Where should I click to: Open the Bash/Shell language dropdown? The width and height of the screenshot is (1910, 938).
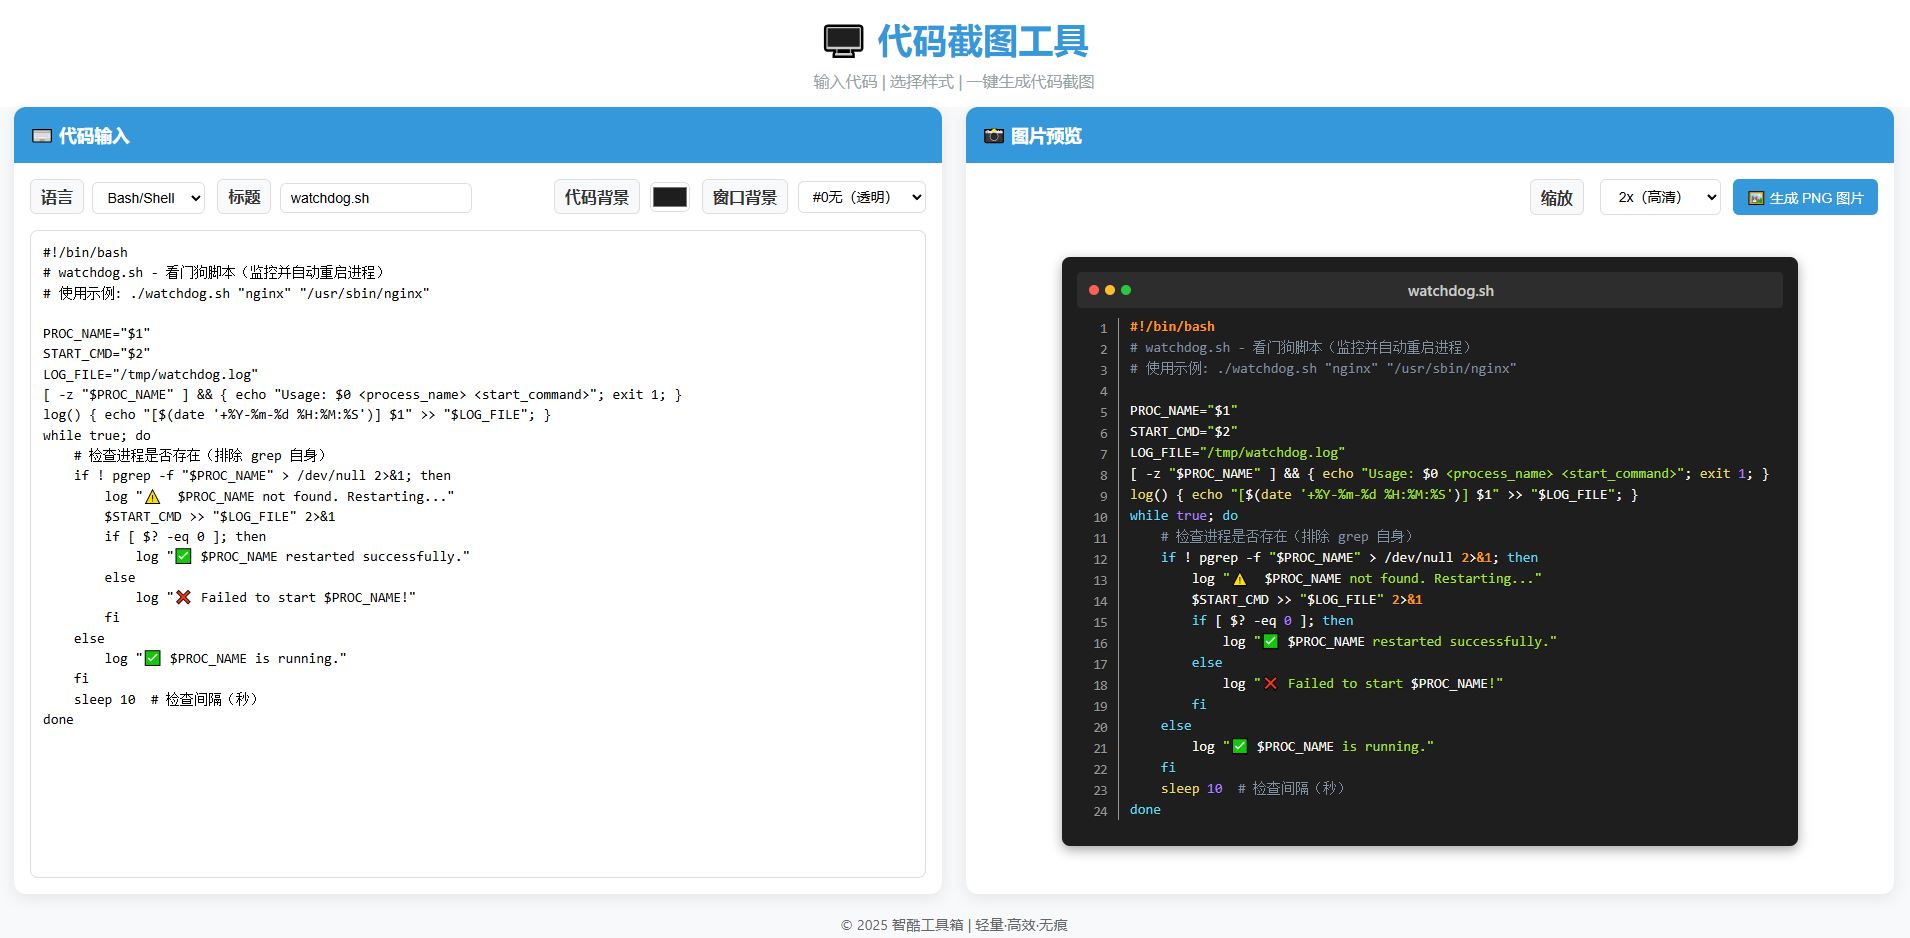coord(149,198)
